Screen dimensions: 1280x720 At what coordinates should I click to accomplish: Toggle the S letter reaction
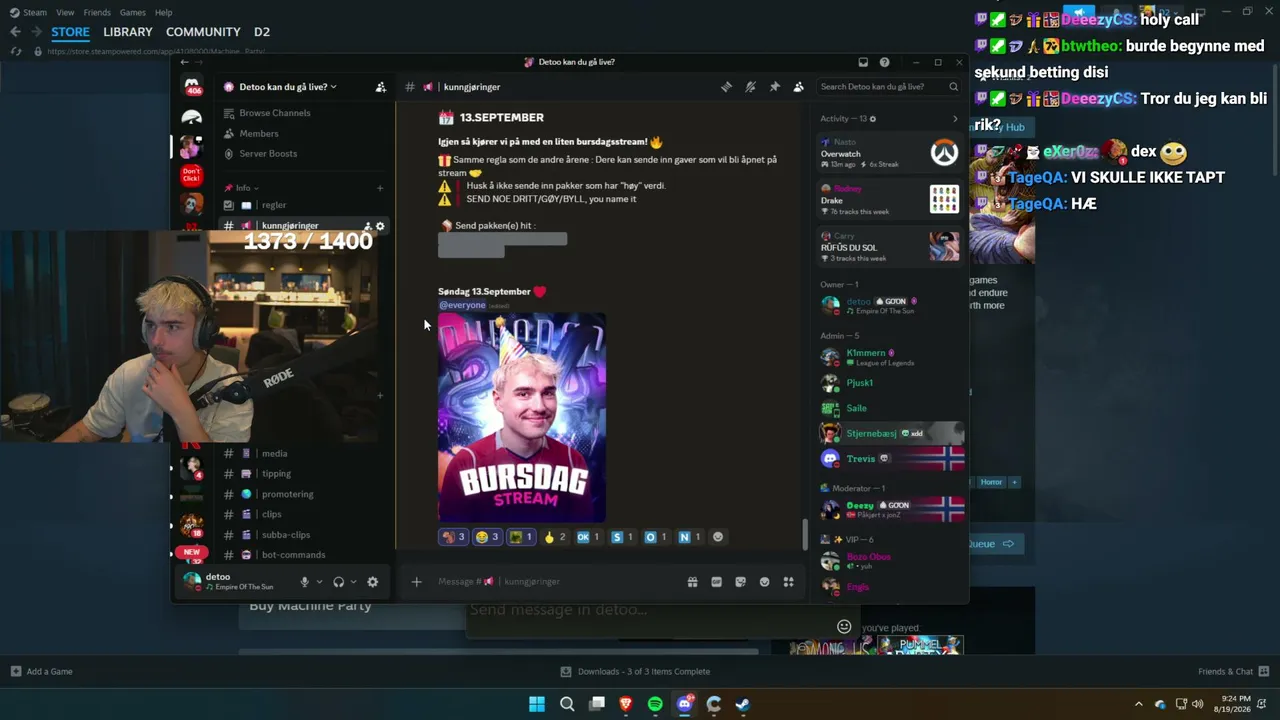pyautogui.click(x=622, y=537)
